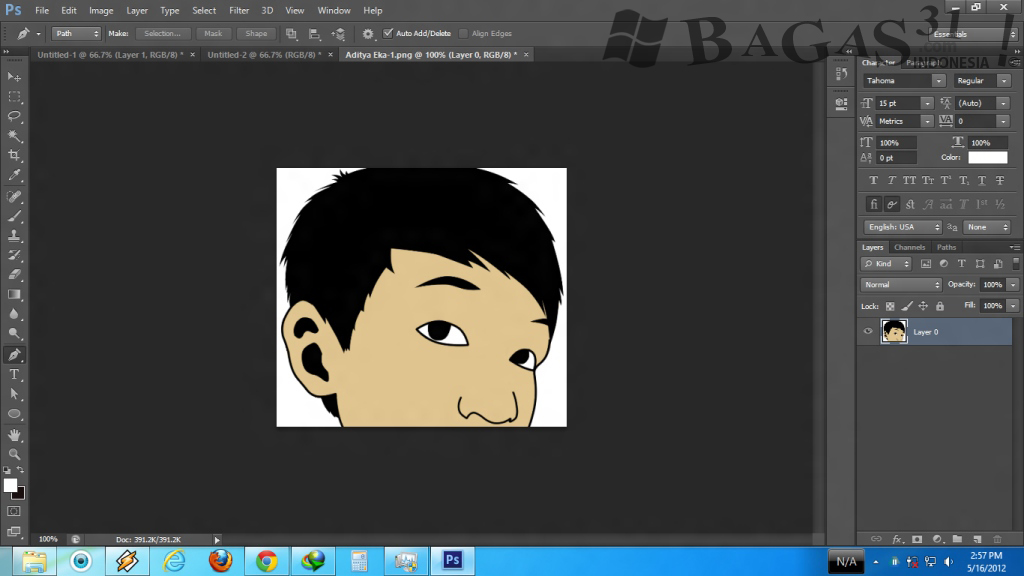Select the Hand tool
Image resolution: width=1024 pixels, height=576 pixels.
point(14,435)
